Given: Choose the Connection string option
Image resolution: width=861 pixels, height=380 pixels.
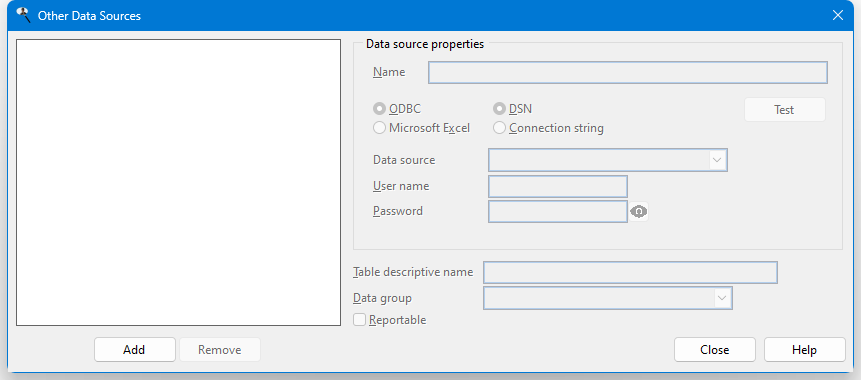Looking at the screenshot, I should (x=499, y=128).
